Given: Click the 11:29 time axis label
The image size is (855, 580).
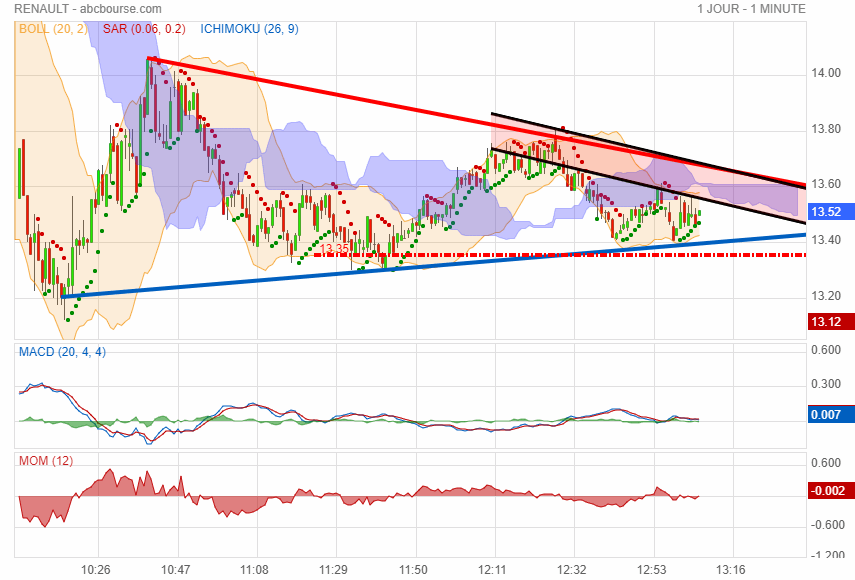Looking at the screenshot, I should click(x=333, y=570).
